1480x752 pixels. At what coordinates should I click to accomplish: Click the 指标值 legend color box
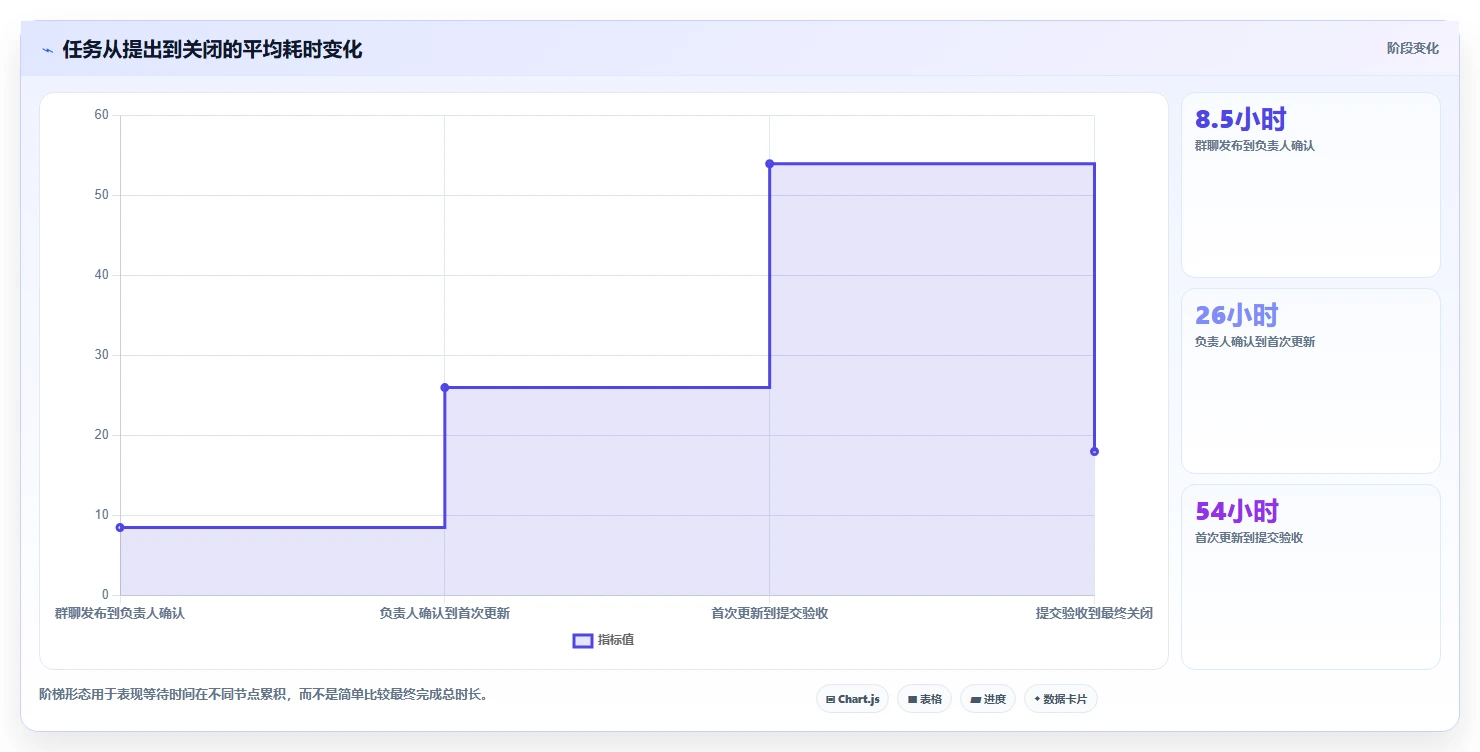[x=583, y=640]
